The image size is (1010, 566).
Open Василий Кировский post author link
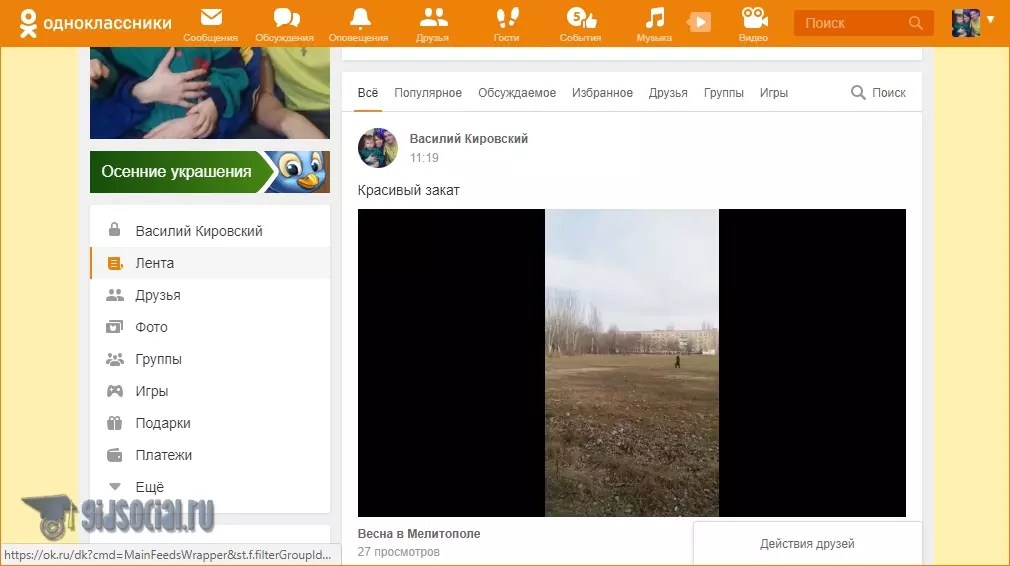(468, 139)
